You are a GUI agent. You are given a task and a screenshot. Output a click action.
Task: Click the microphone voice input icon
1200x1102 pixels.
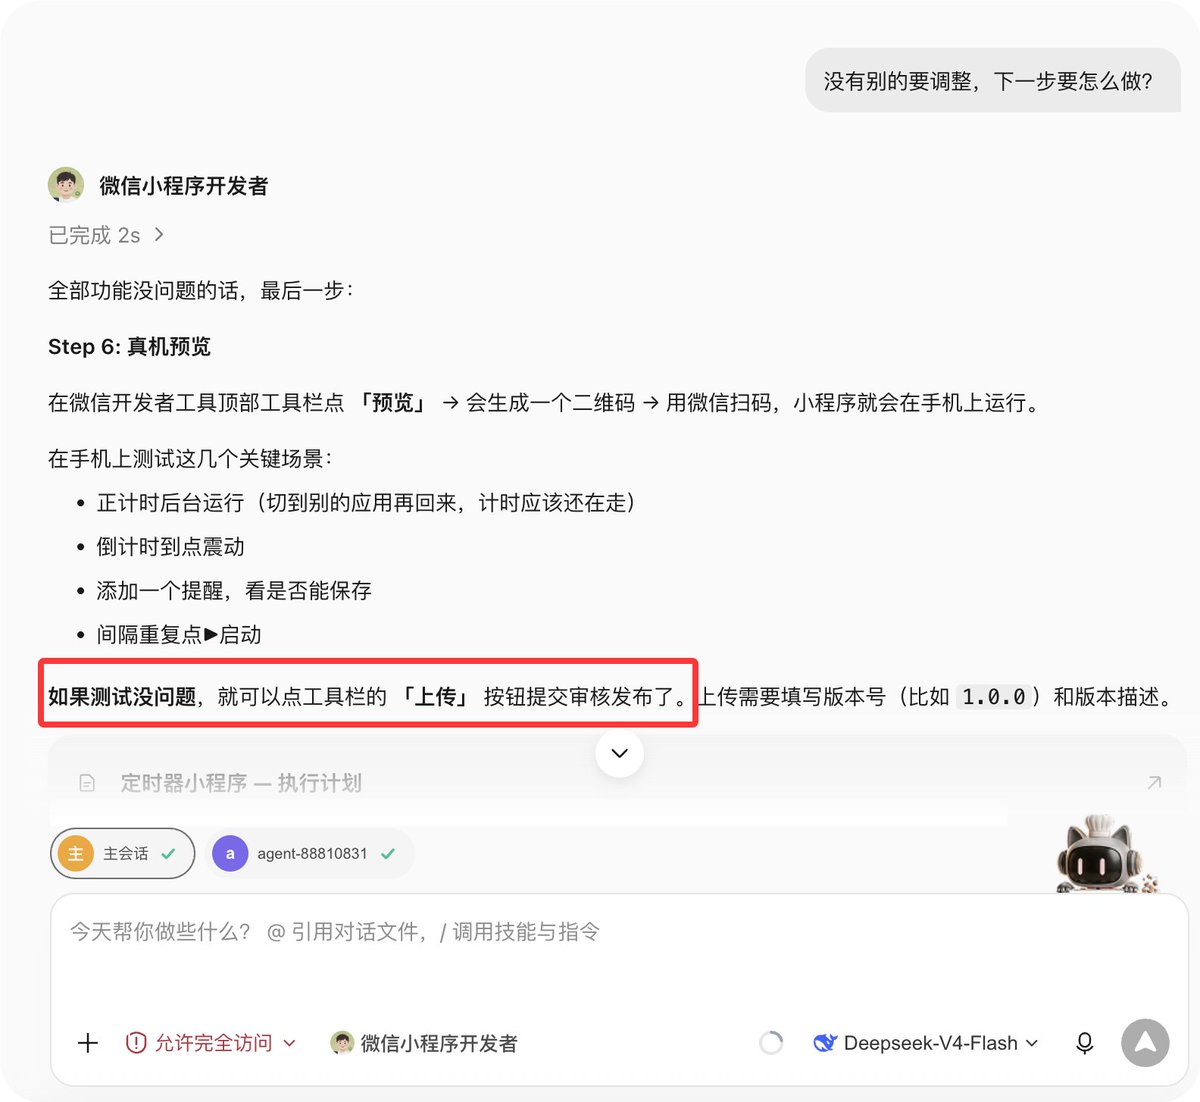[x=1084, y=1043]
